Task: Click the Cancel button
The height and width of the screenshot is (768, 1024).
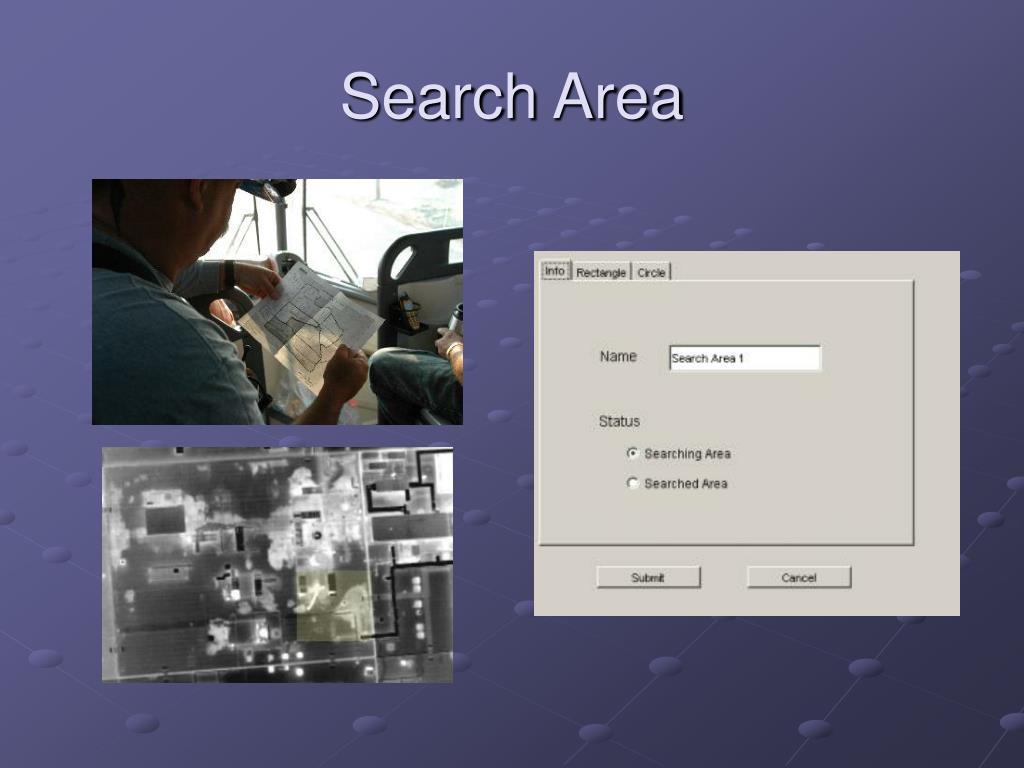Action: [799, 577]
